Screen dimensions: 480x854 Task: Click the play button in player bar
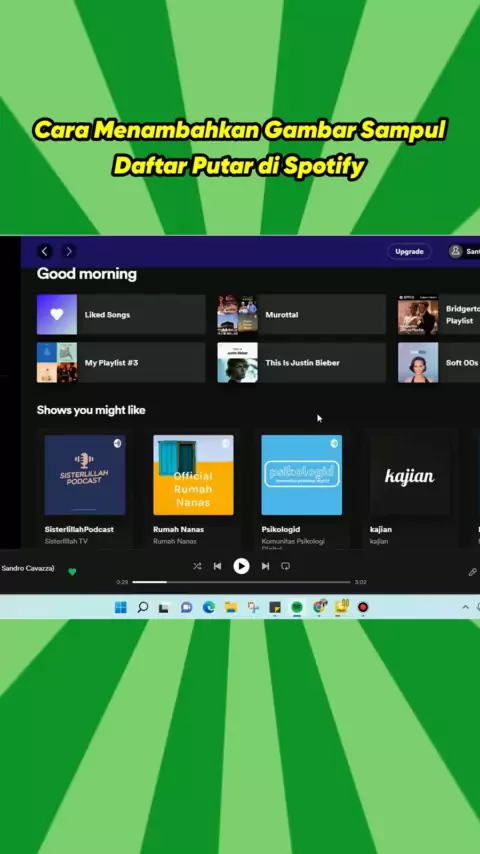click(x=241, y=566)
